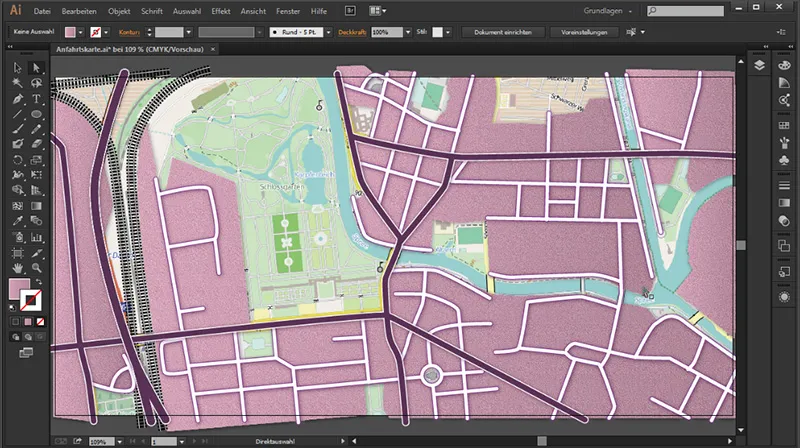Open the Effekt menu
Screen dimensions: 800x448
(221, 11)
